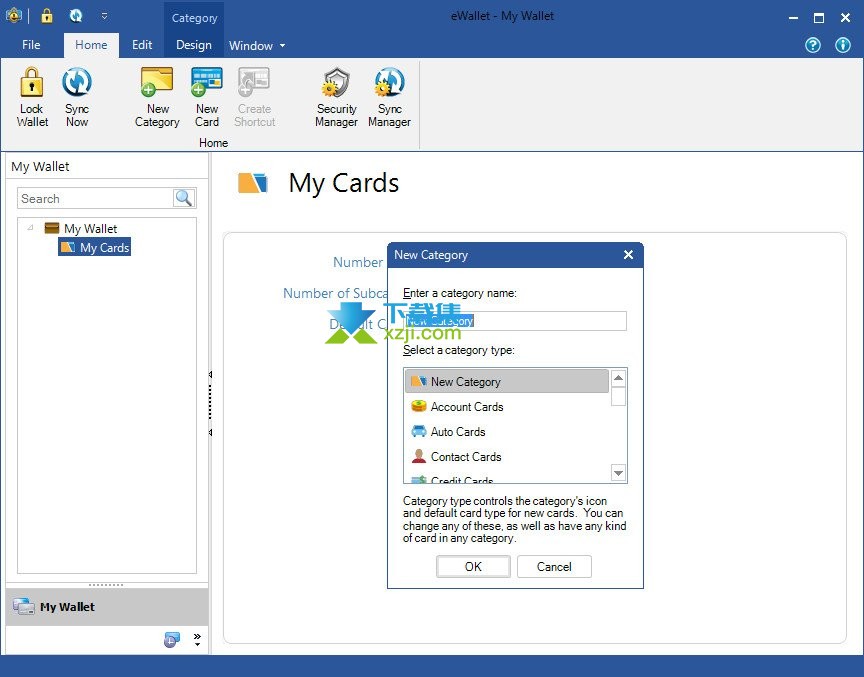The height and width of the screenshot is (677, 864).
Task: Select Account Cards category type
Action: tap(507, 407)
